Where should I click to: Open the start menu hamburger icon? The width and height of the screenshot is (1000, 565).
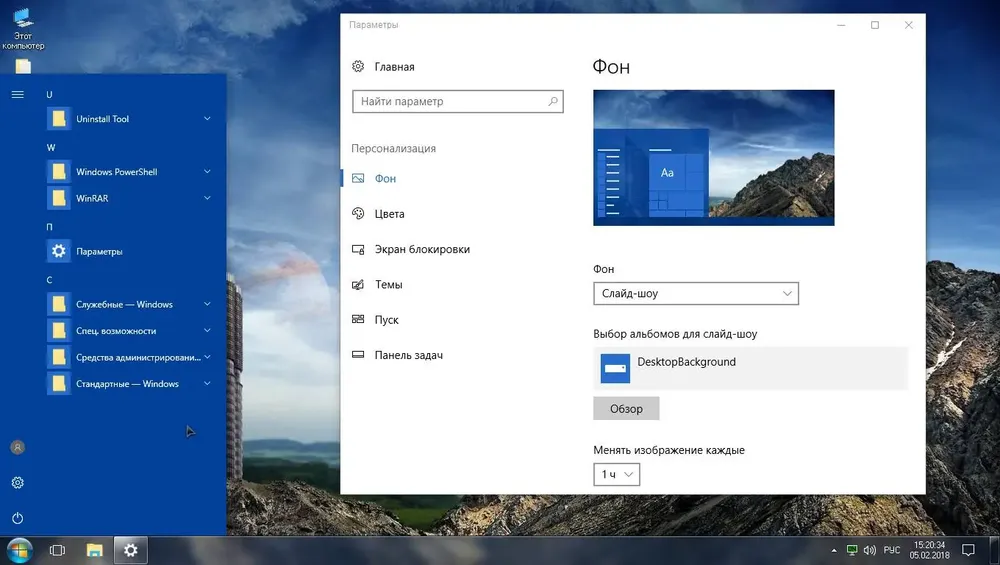click(17, 94)
